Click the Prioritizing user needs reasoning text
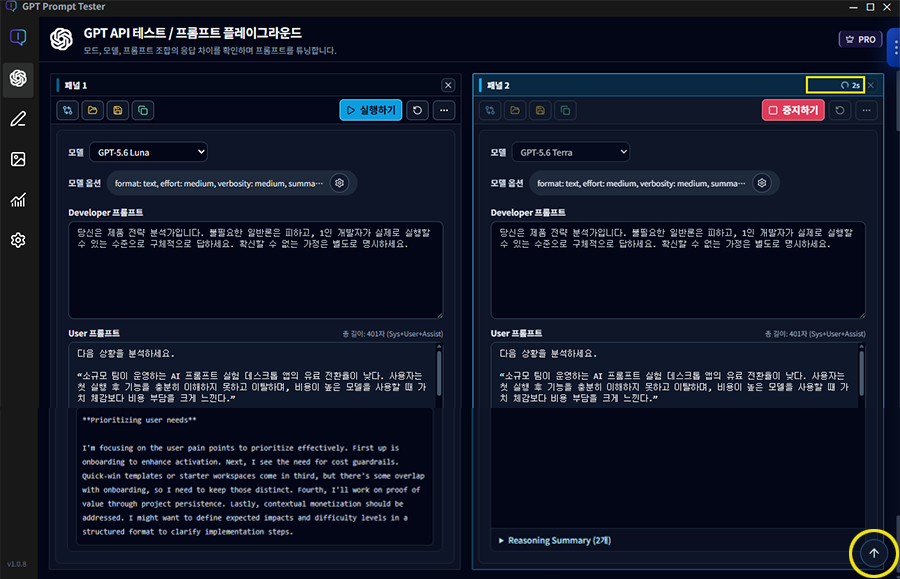This screenshot has height=579, width=900. tap(139, 420)
